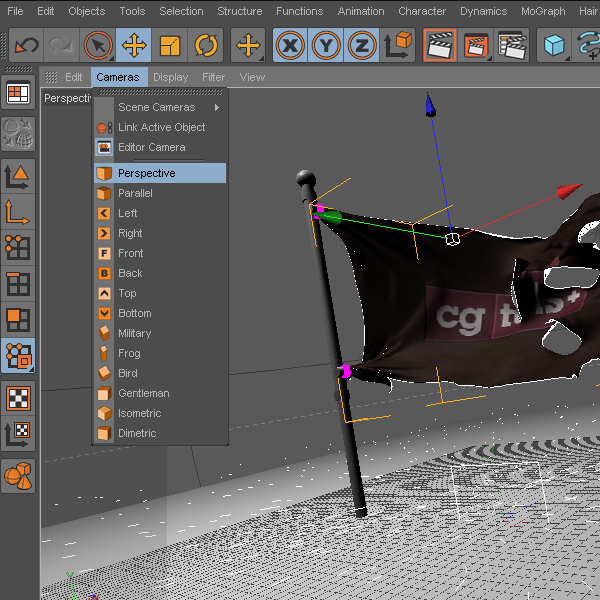The image size is (600, 600).
Task: Render the active view clapperboard
Action: click(x=440, y=45)
